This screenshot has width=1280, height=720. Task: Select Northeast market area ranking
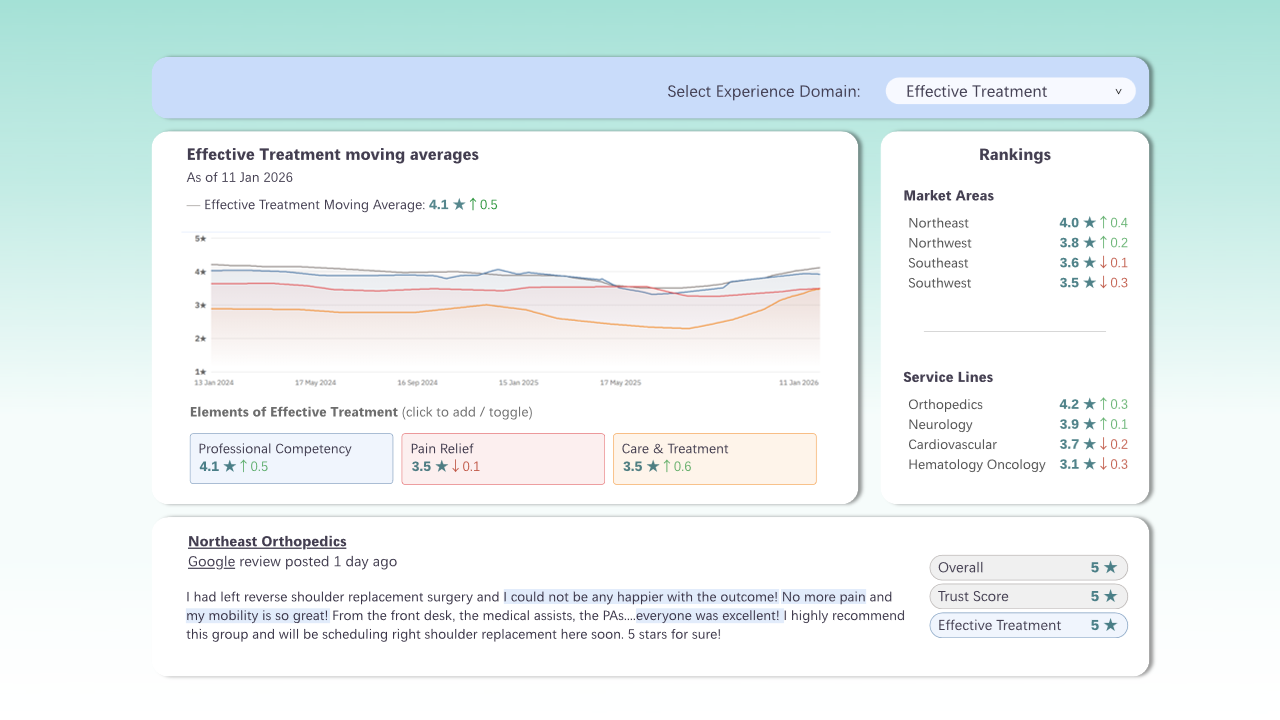click(938, 223)
